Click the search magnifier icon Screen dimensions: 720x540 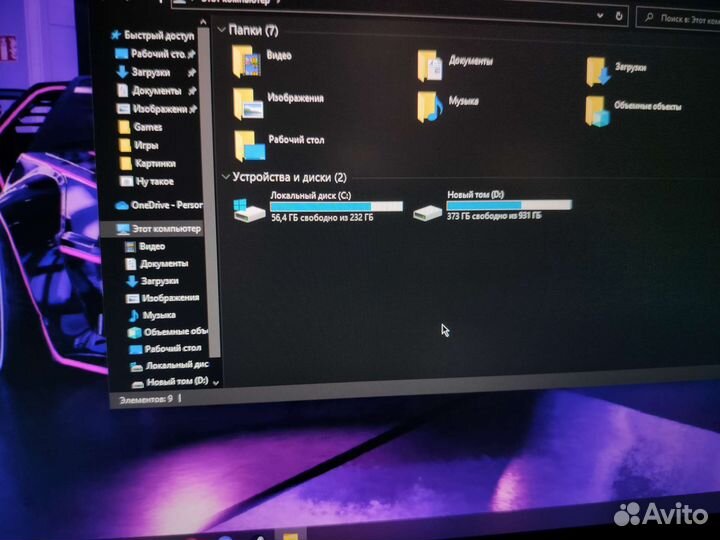[649, 18]
